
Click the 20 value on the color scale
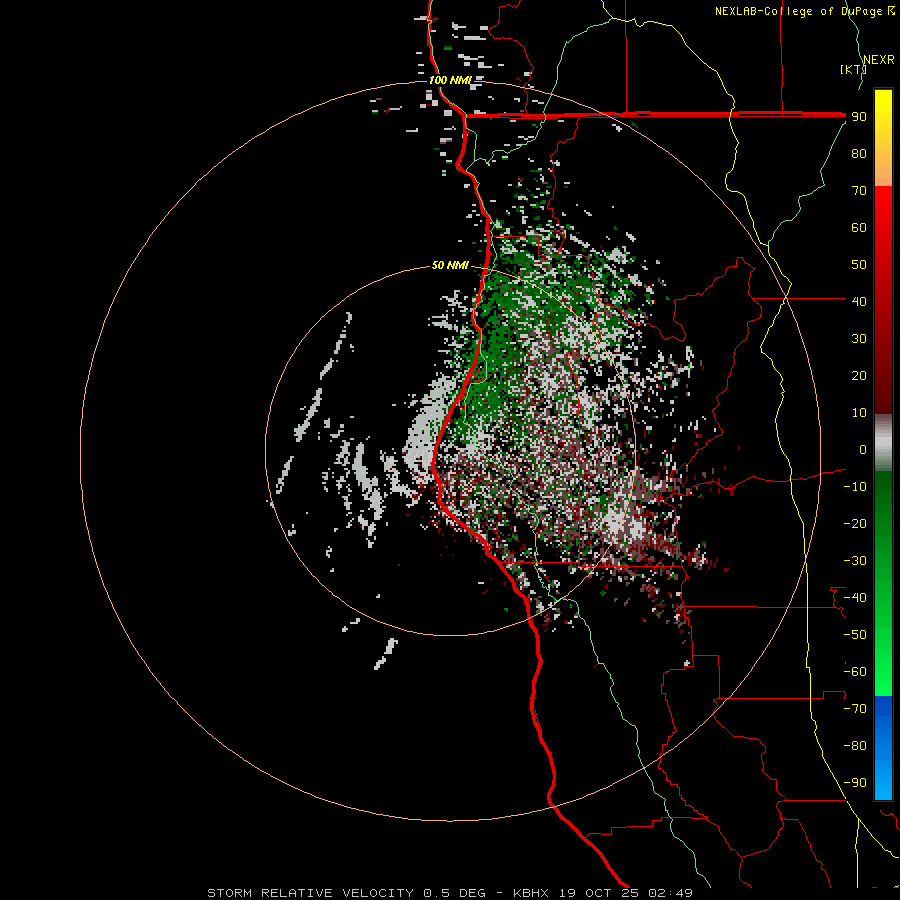pyautogui.click(x=859, y=375)
